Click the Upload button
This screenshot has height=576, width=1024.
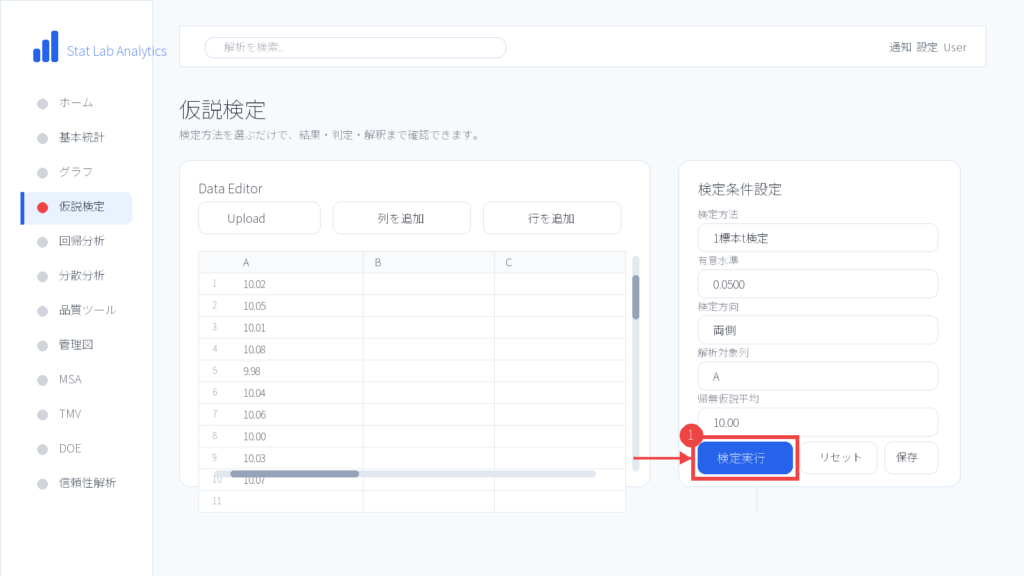259,218
